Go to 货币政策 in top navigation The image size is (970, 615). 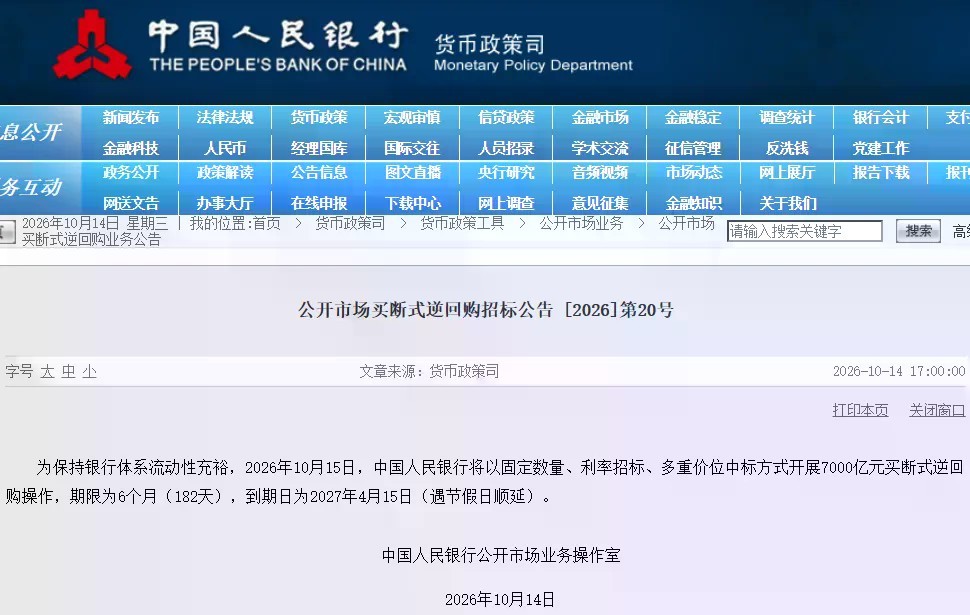319,117
